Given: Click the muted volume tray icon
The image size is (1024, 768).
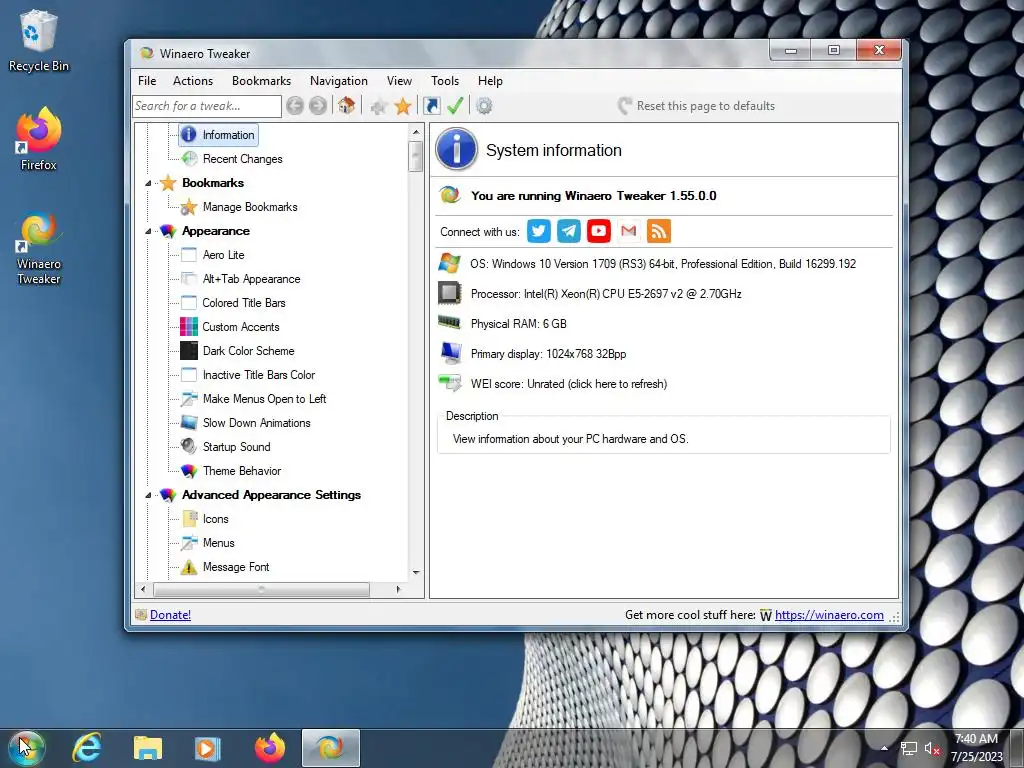Looking at the screenshot, I should point(932,749).
